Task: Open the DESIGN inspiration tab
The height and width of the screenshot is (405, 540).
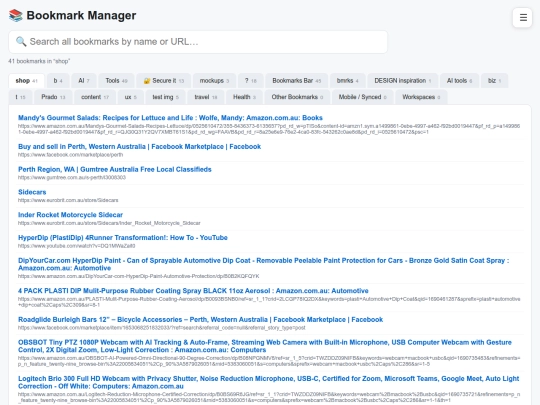Action: pos(403,81)
